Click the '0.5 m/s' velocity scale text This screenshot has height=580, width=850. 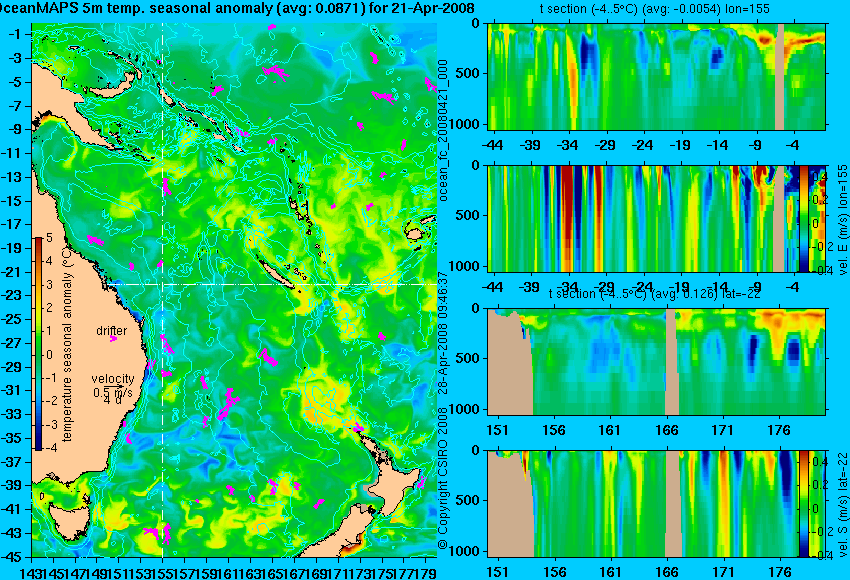(112, 392)
